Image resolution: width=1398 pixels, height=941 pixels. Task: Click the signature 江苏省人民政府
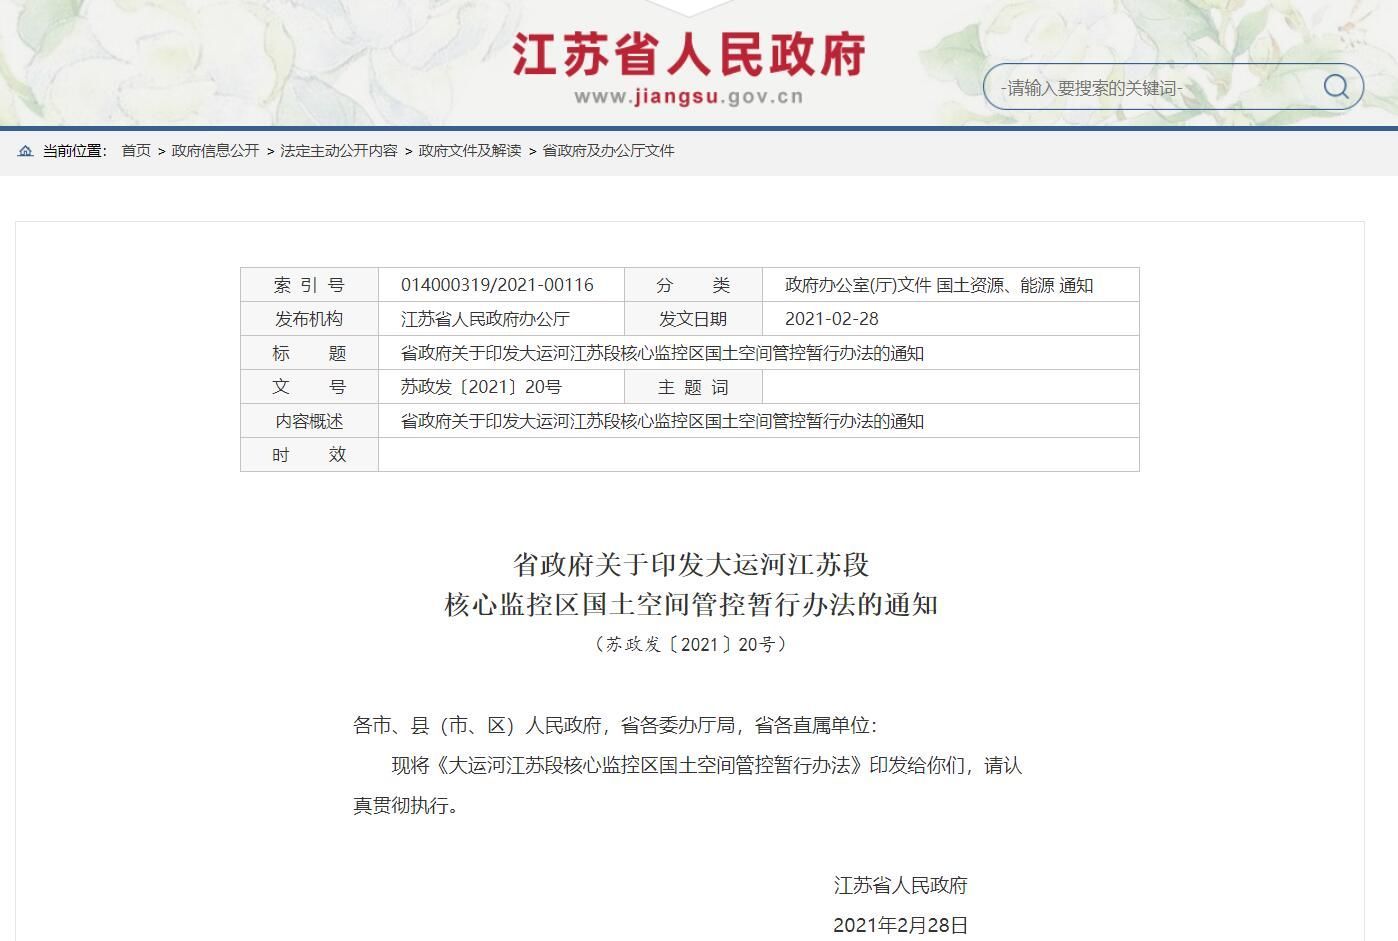pyautogui.click(x=901, y=886)
